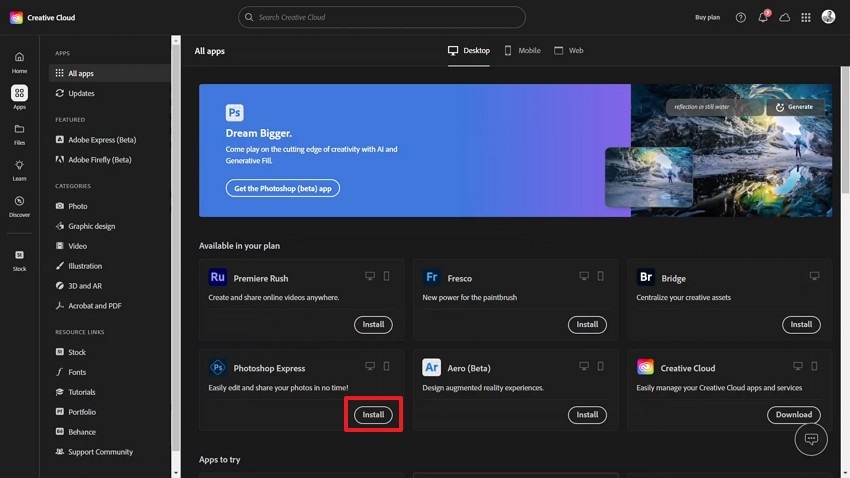Open the Stock section in left rail
850x478 pixels.
[20, 260]
